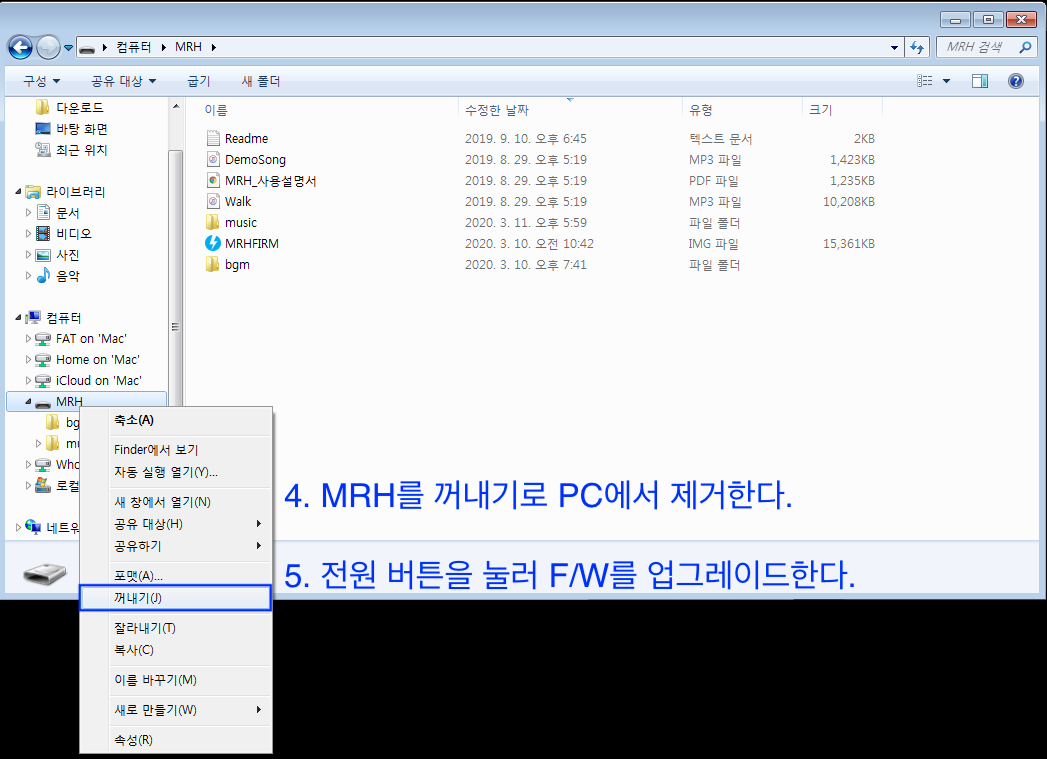Toggle the preview pane icon
The image size is (1047, 759).
point(980,81)
